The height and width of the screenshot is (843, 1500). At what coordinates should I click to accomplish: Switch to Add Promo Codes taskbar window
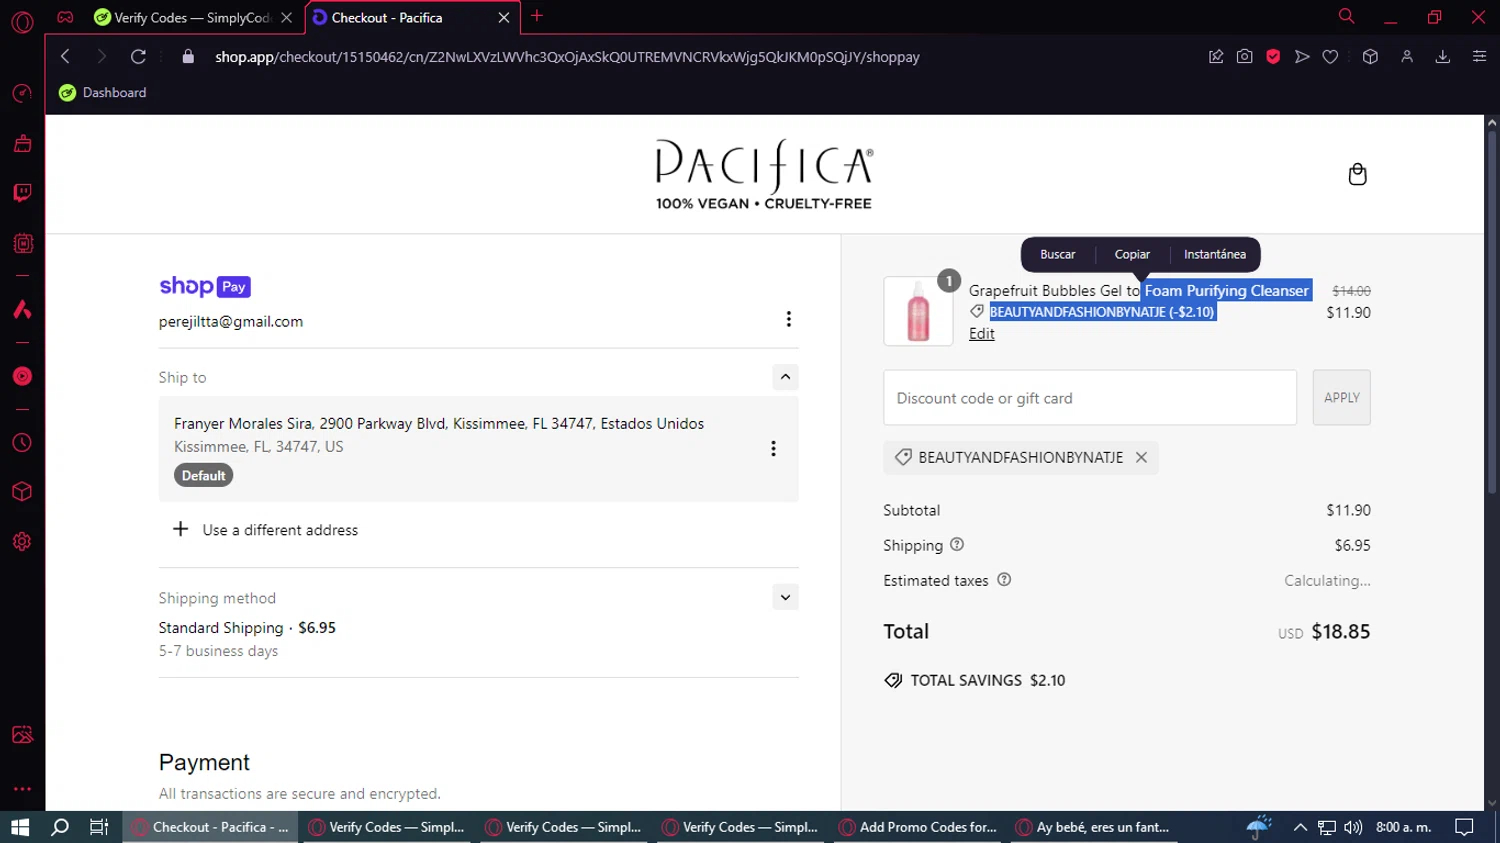click(x=918, y=827)
